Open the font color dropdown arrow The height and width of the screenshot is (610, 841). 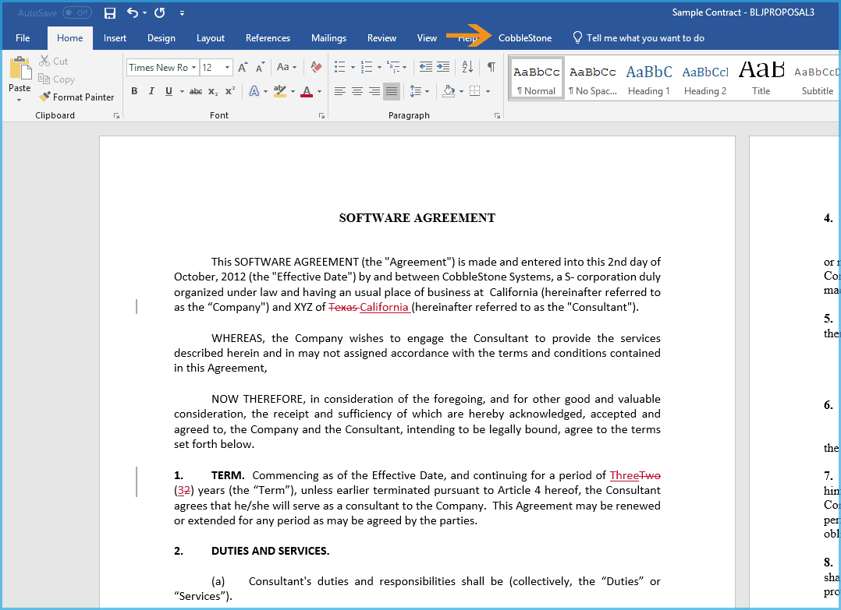point(319,92)
